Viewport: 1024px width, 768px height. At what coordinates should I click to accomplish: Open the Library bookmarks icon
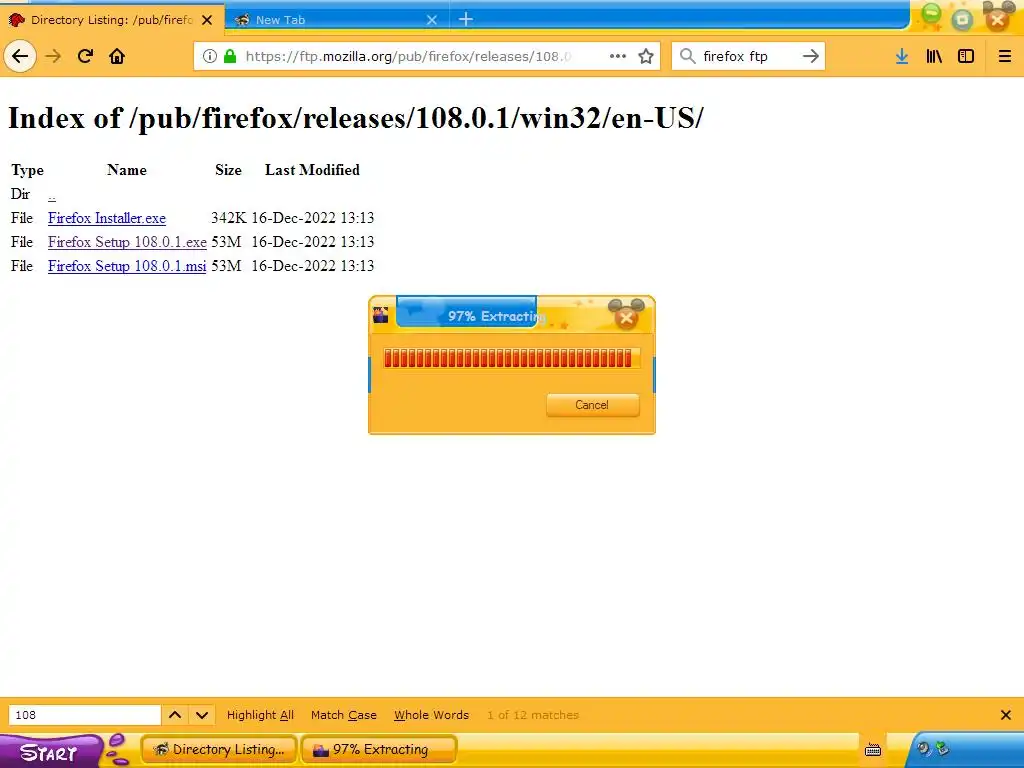click(x=934, y=56)
